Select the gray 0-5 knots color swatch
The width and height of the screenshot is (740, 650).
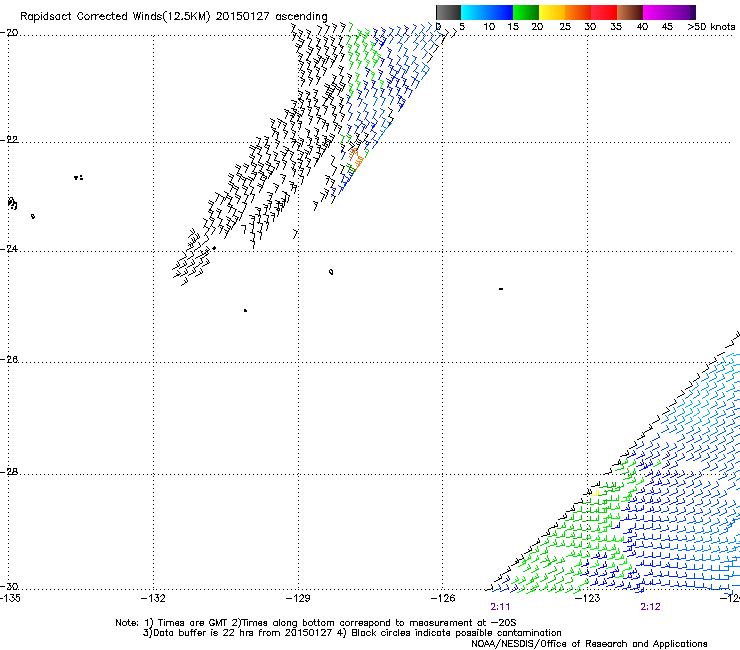(x=448, y=12)
